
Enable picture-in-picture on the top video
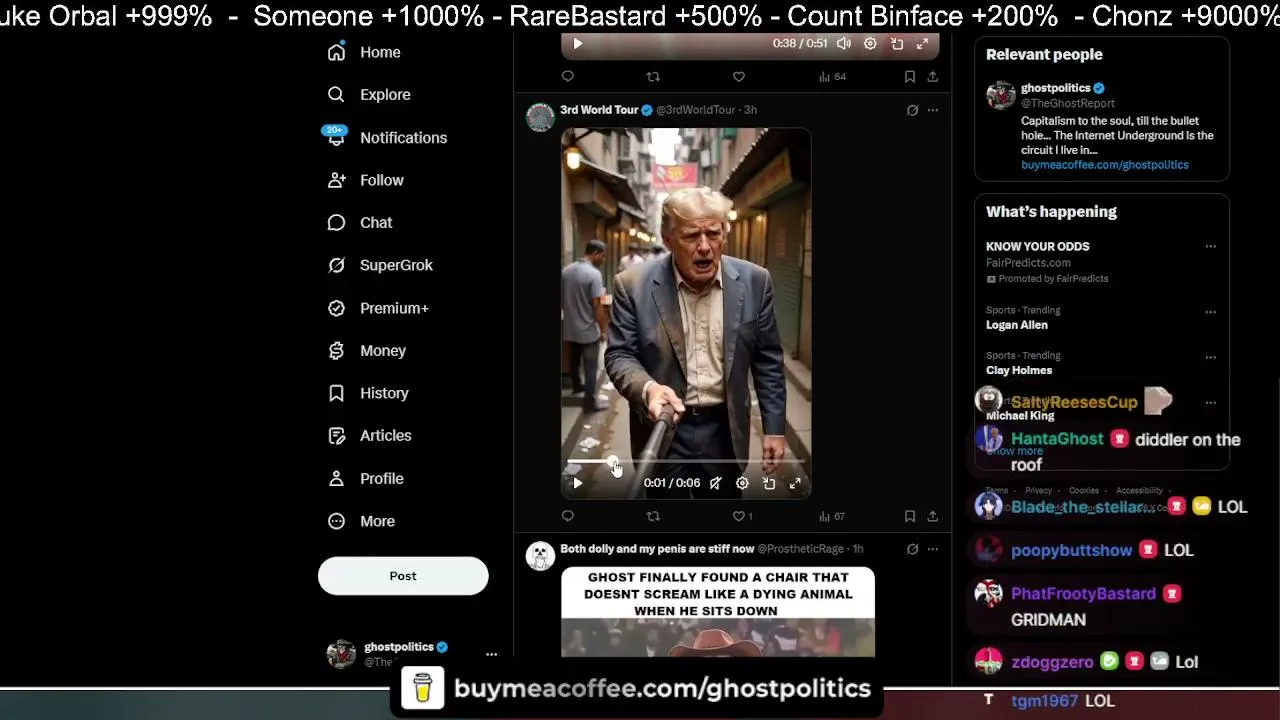coord(897,43)
